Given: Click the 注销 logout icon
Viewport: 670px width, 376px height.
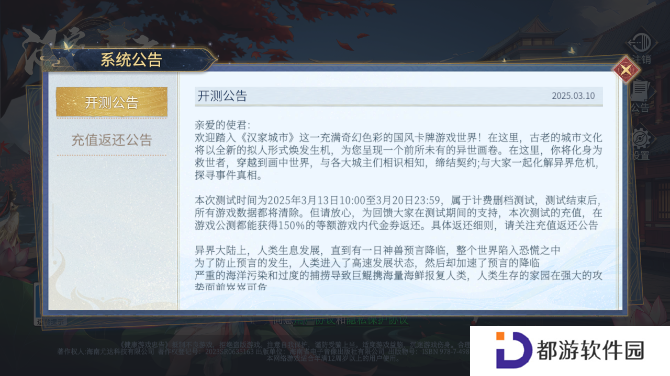Looking at the screenshot, I should 642,43.
